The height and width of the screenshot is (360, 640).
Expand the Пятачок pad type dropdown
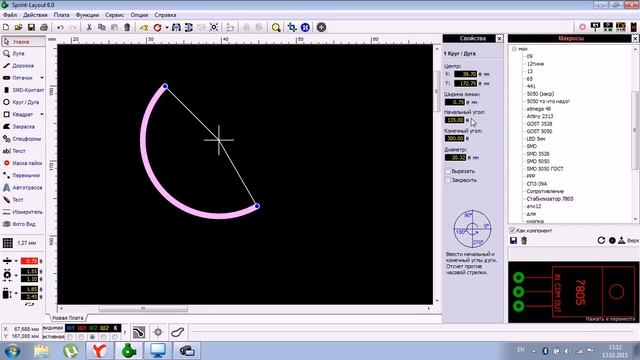[x=42, y=78]
